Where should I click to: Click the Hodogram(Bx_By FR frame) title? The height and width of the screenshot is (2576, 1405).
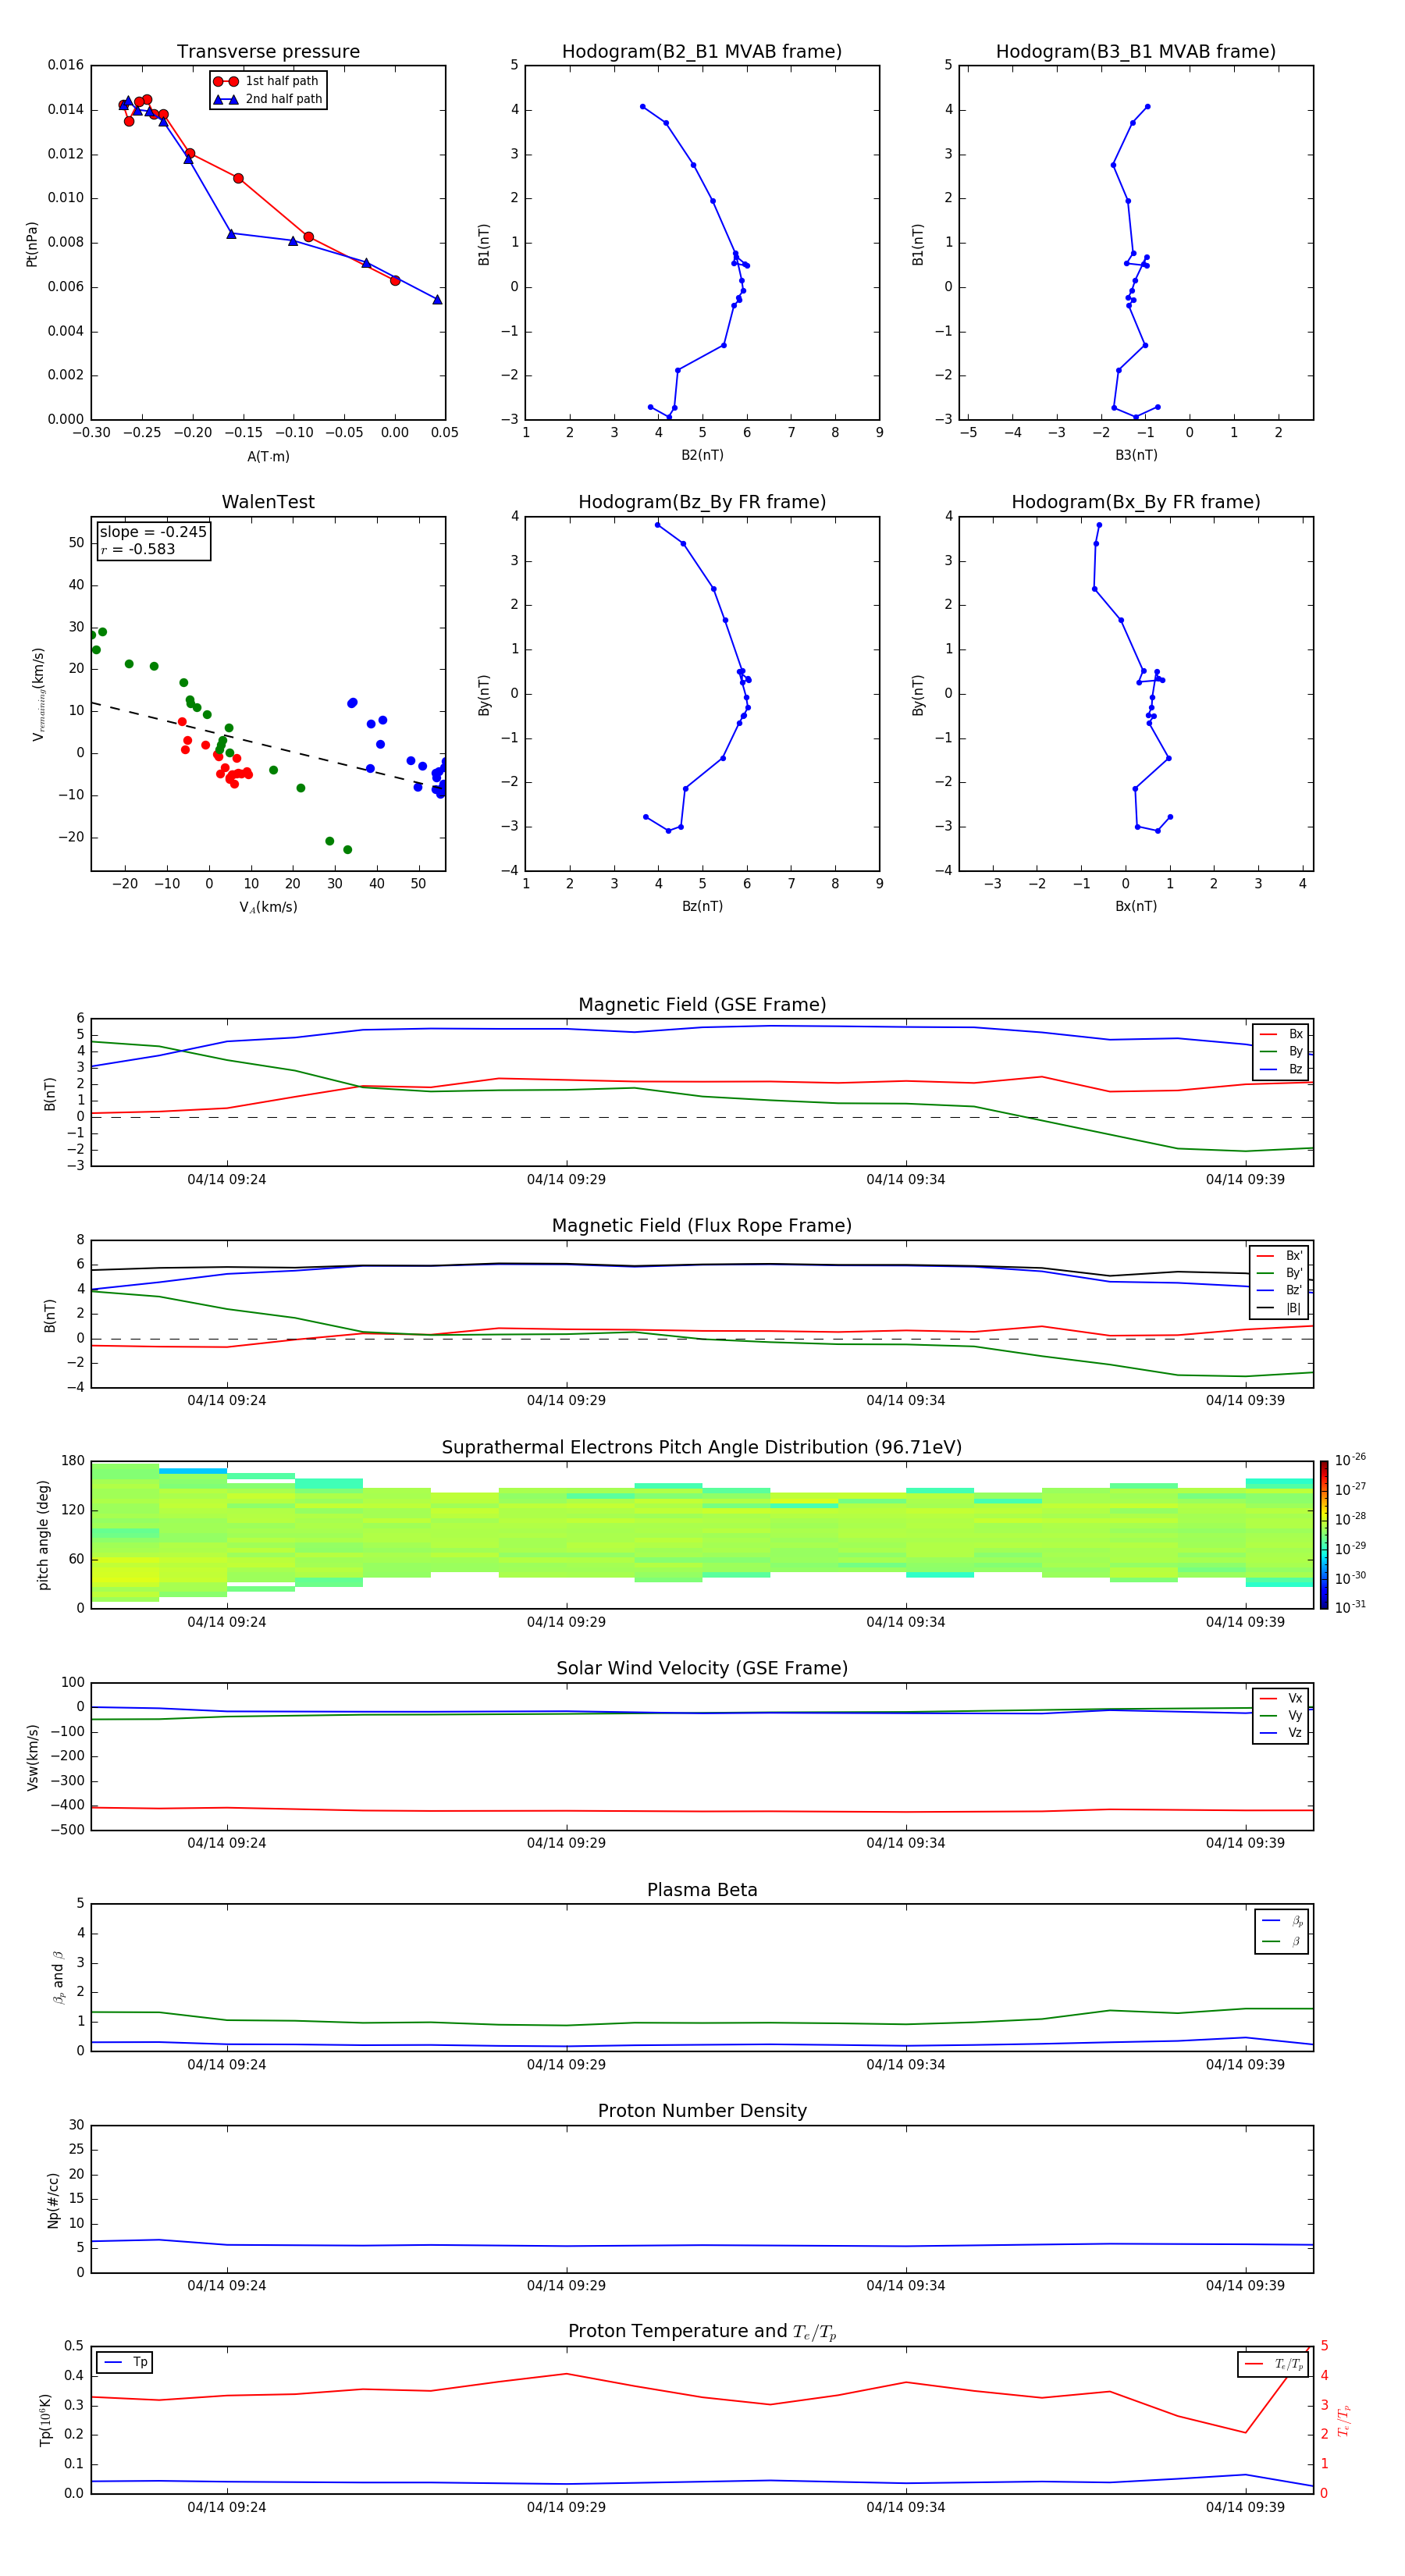1136,502
